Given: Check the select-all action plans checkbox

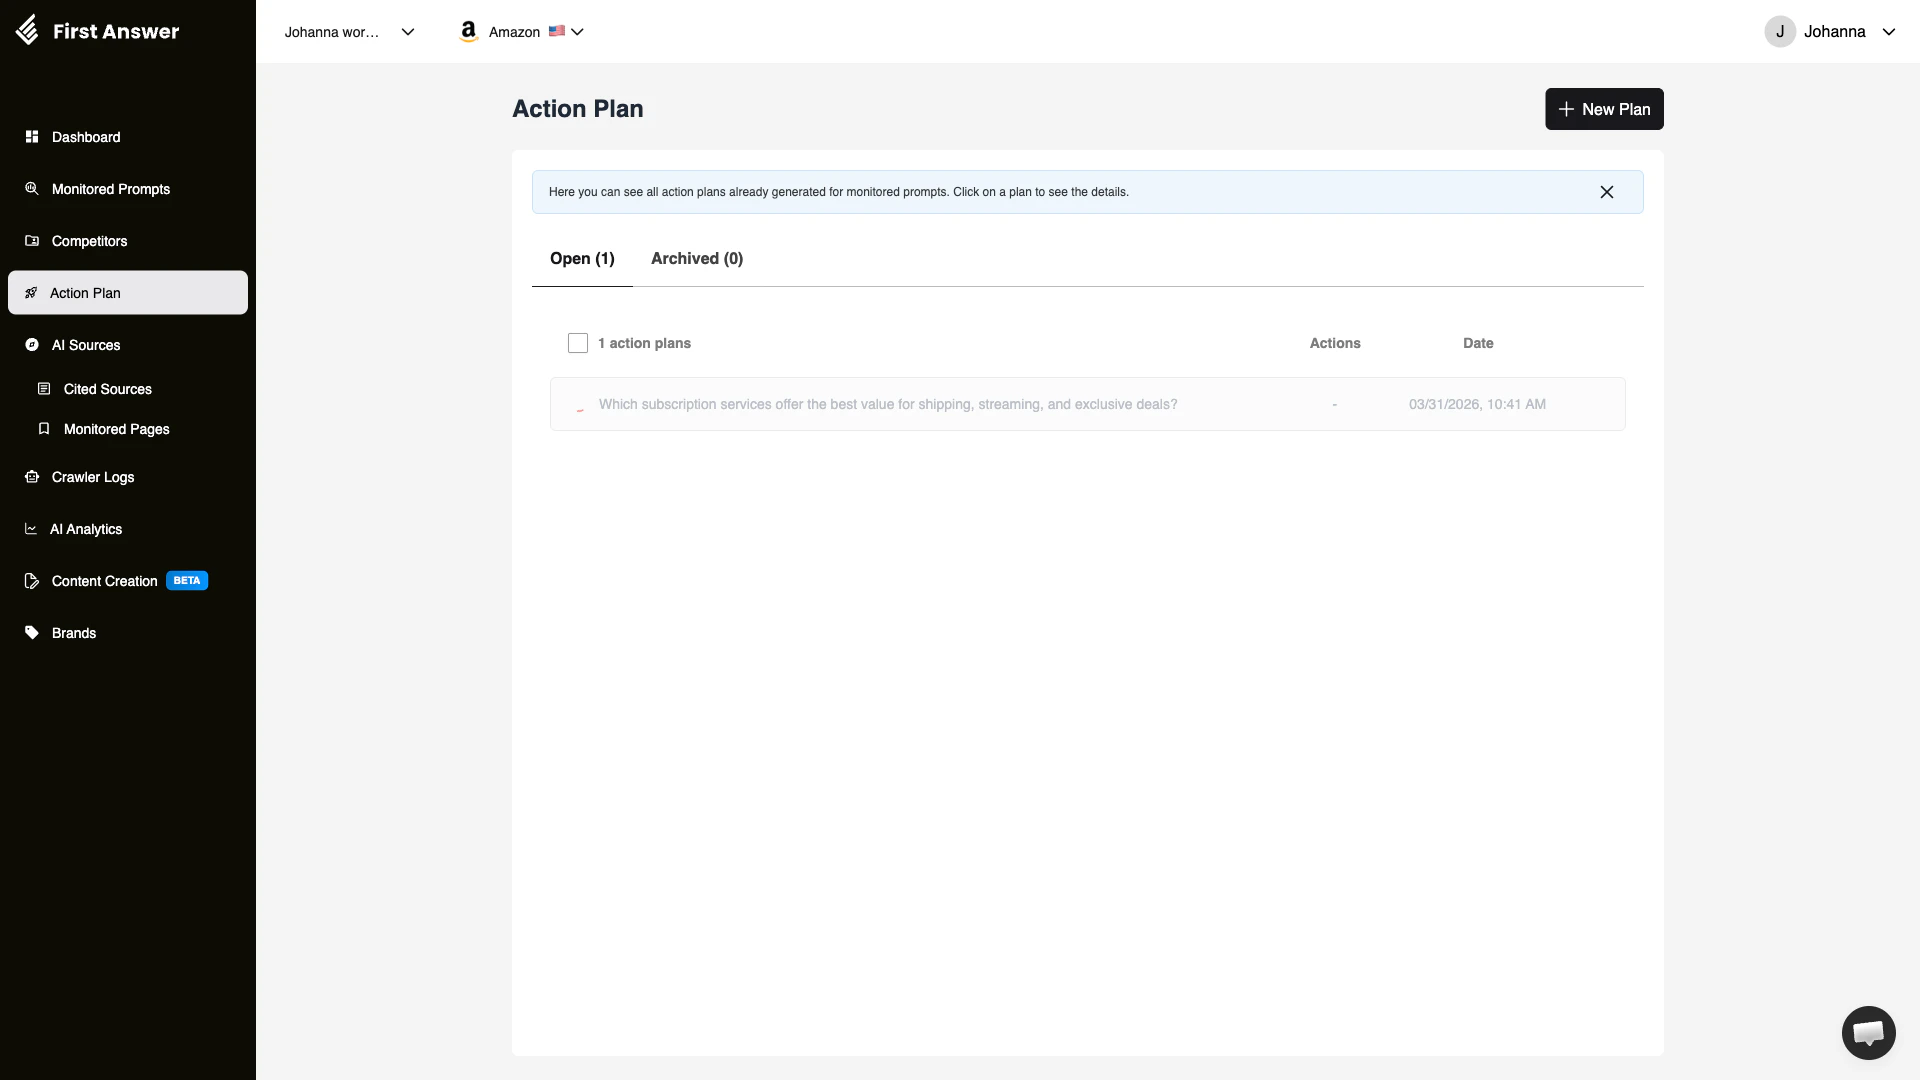Looking at the screenshot, I should point(577,343).
